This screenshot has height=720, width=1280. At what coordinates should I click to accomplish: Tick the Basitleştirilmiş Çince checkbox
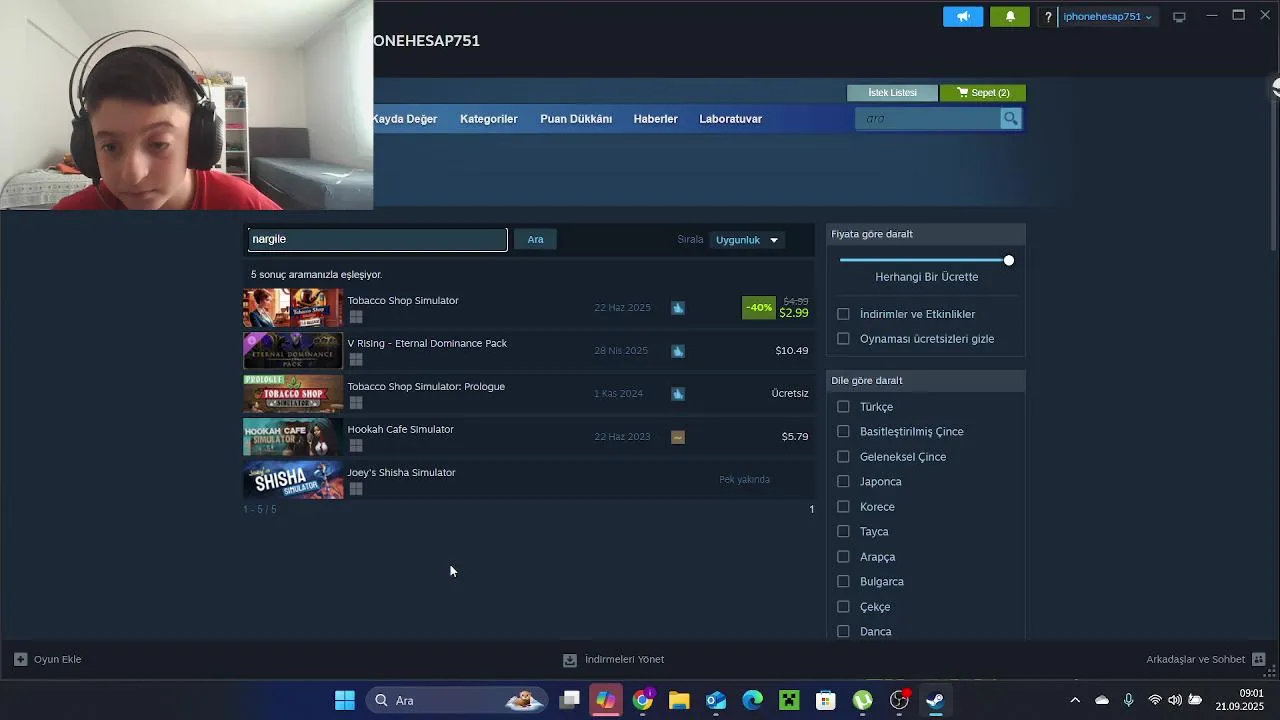pyautogui.click(x=843, y=432)
